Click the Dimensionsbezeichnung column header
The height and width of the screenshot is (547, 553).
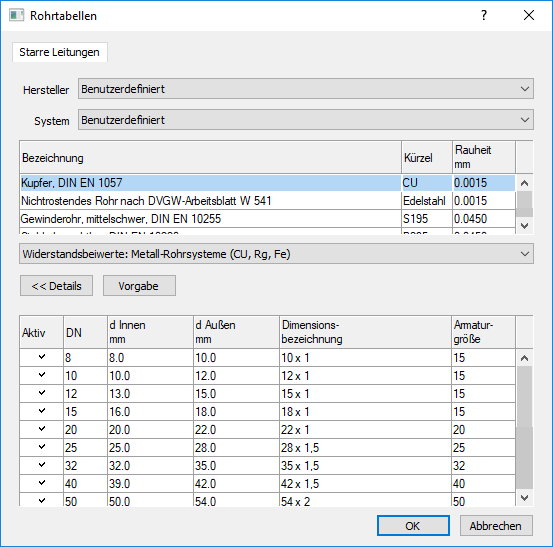pos(365,332)
